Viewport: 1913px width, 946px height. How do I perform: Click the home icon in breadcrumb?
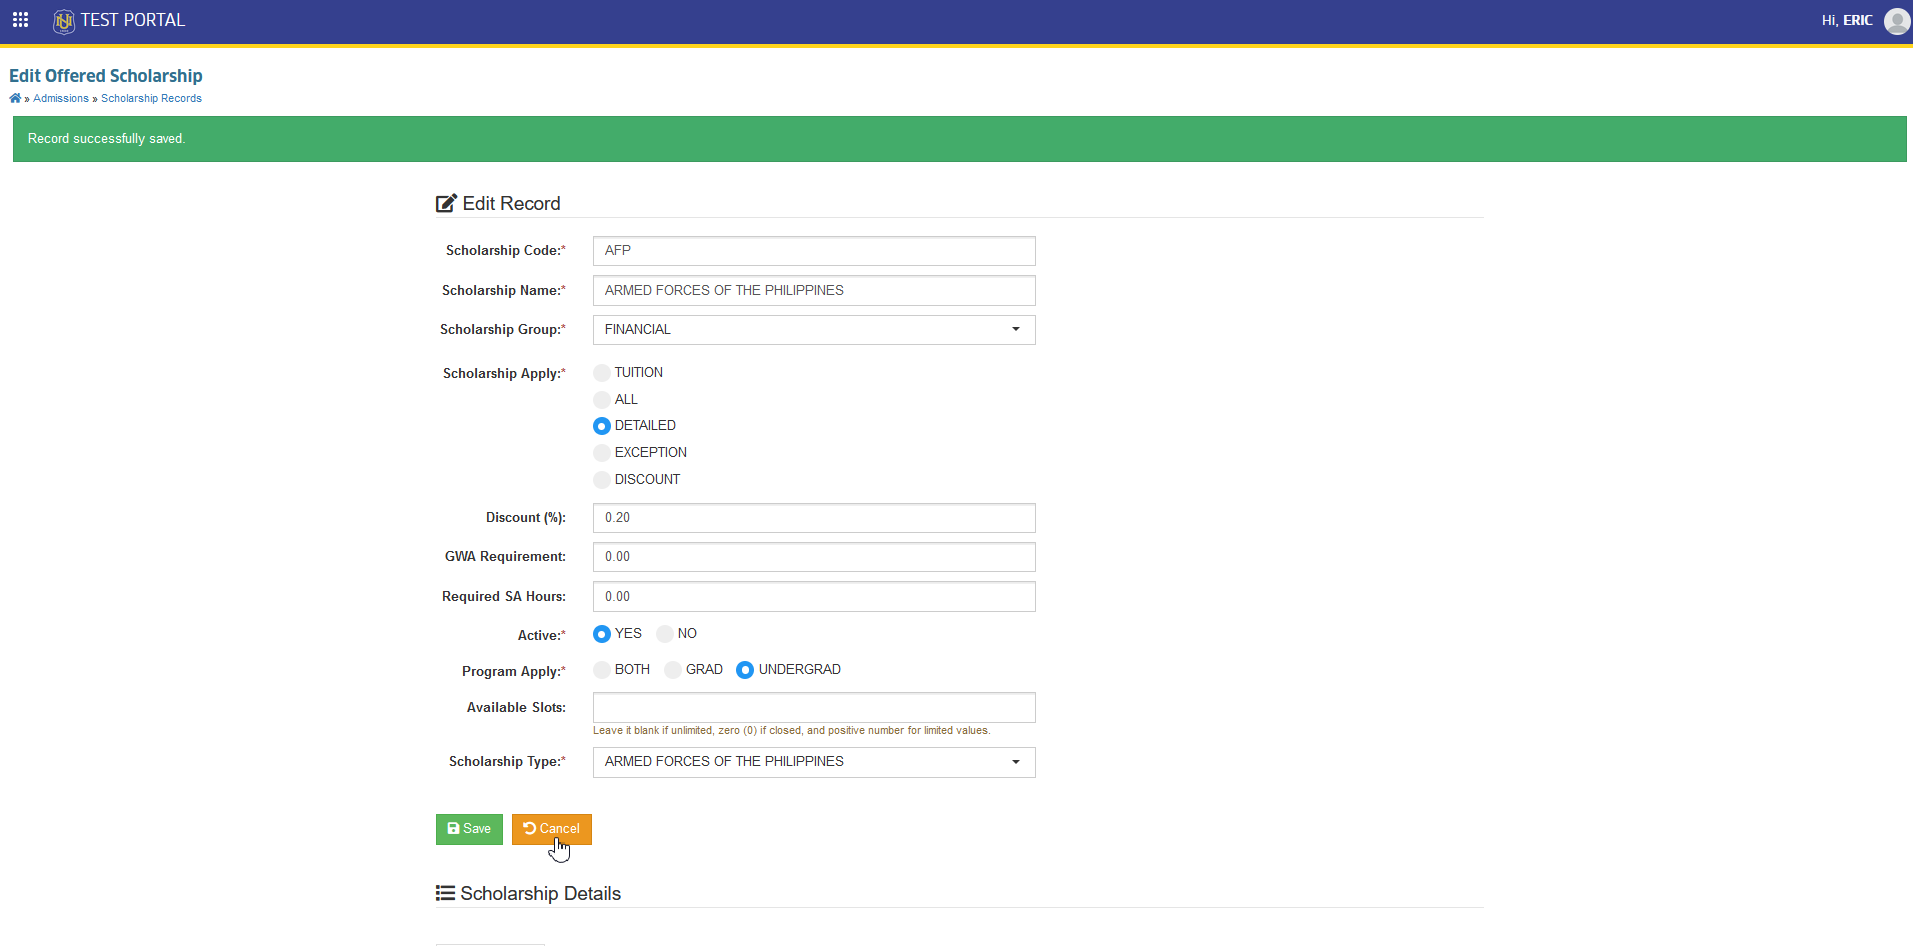pyautogui.click(x=15, y=98)
